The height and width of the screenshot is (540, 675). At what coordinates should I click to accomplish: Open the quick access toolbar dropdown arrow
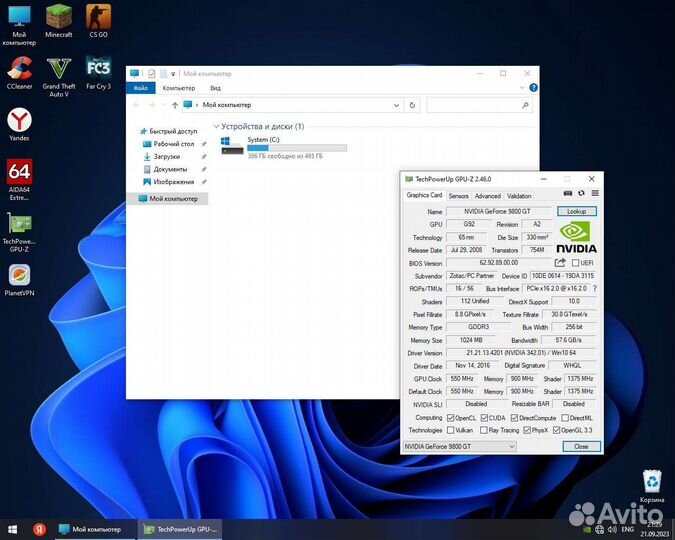(x=173, y=74)
